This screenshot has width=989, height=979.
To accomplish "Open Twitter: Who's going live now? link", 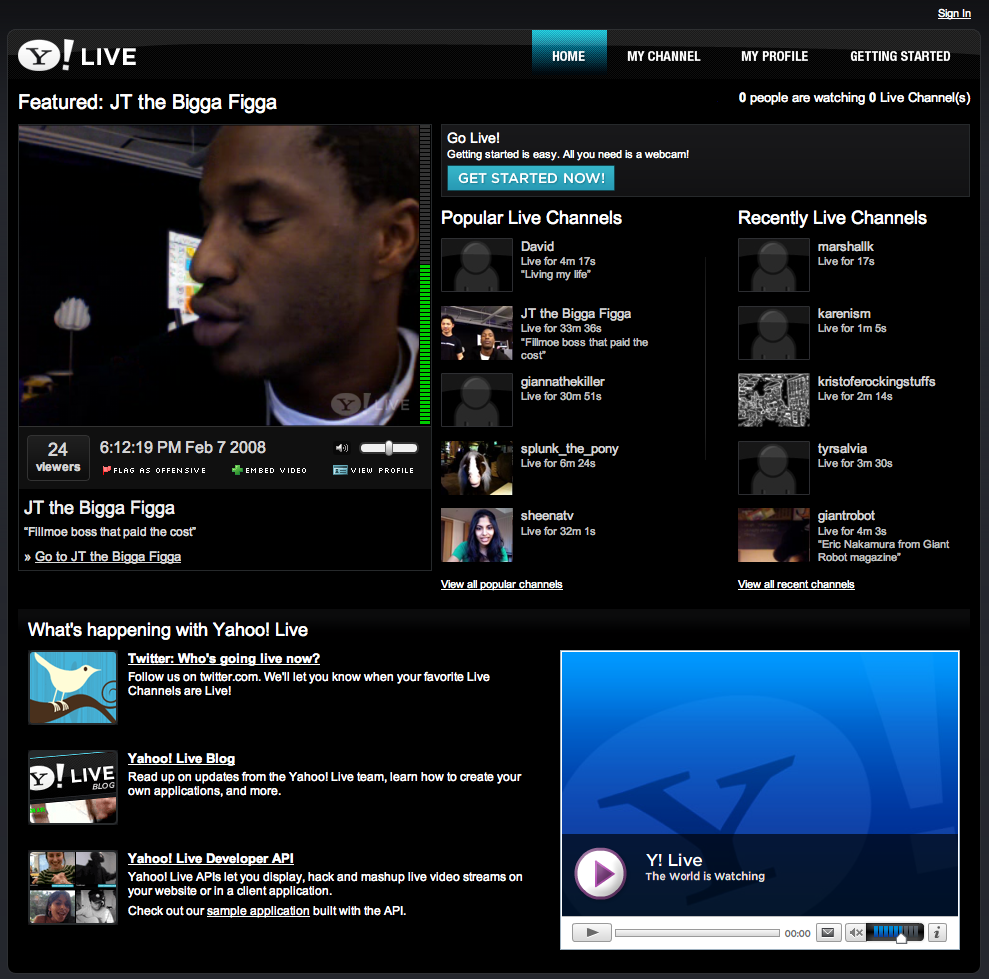I will tap(224, 659).
